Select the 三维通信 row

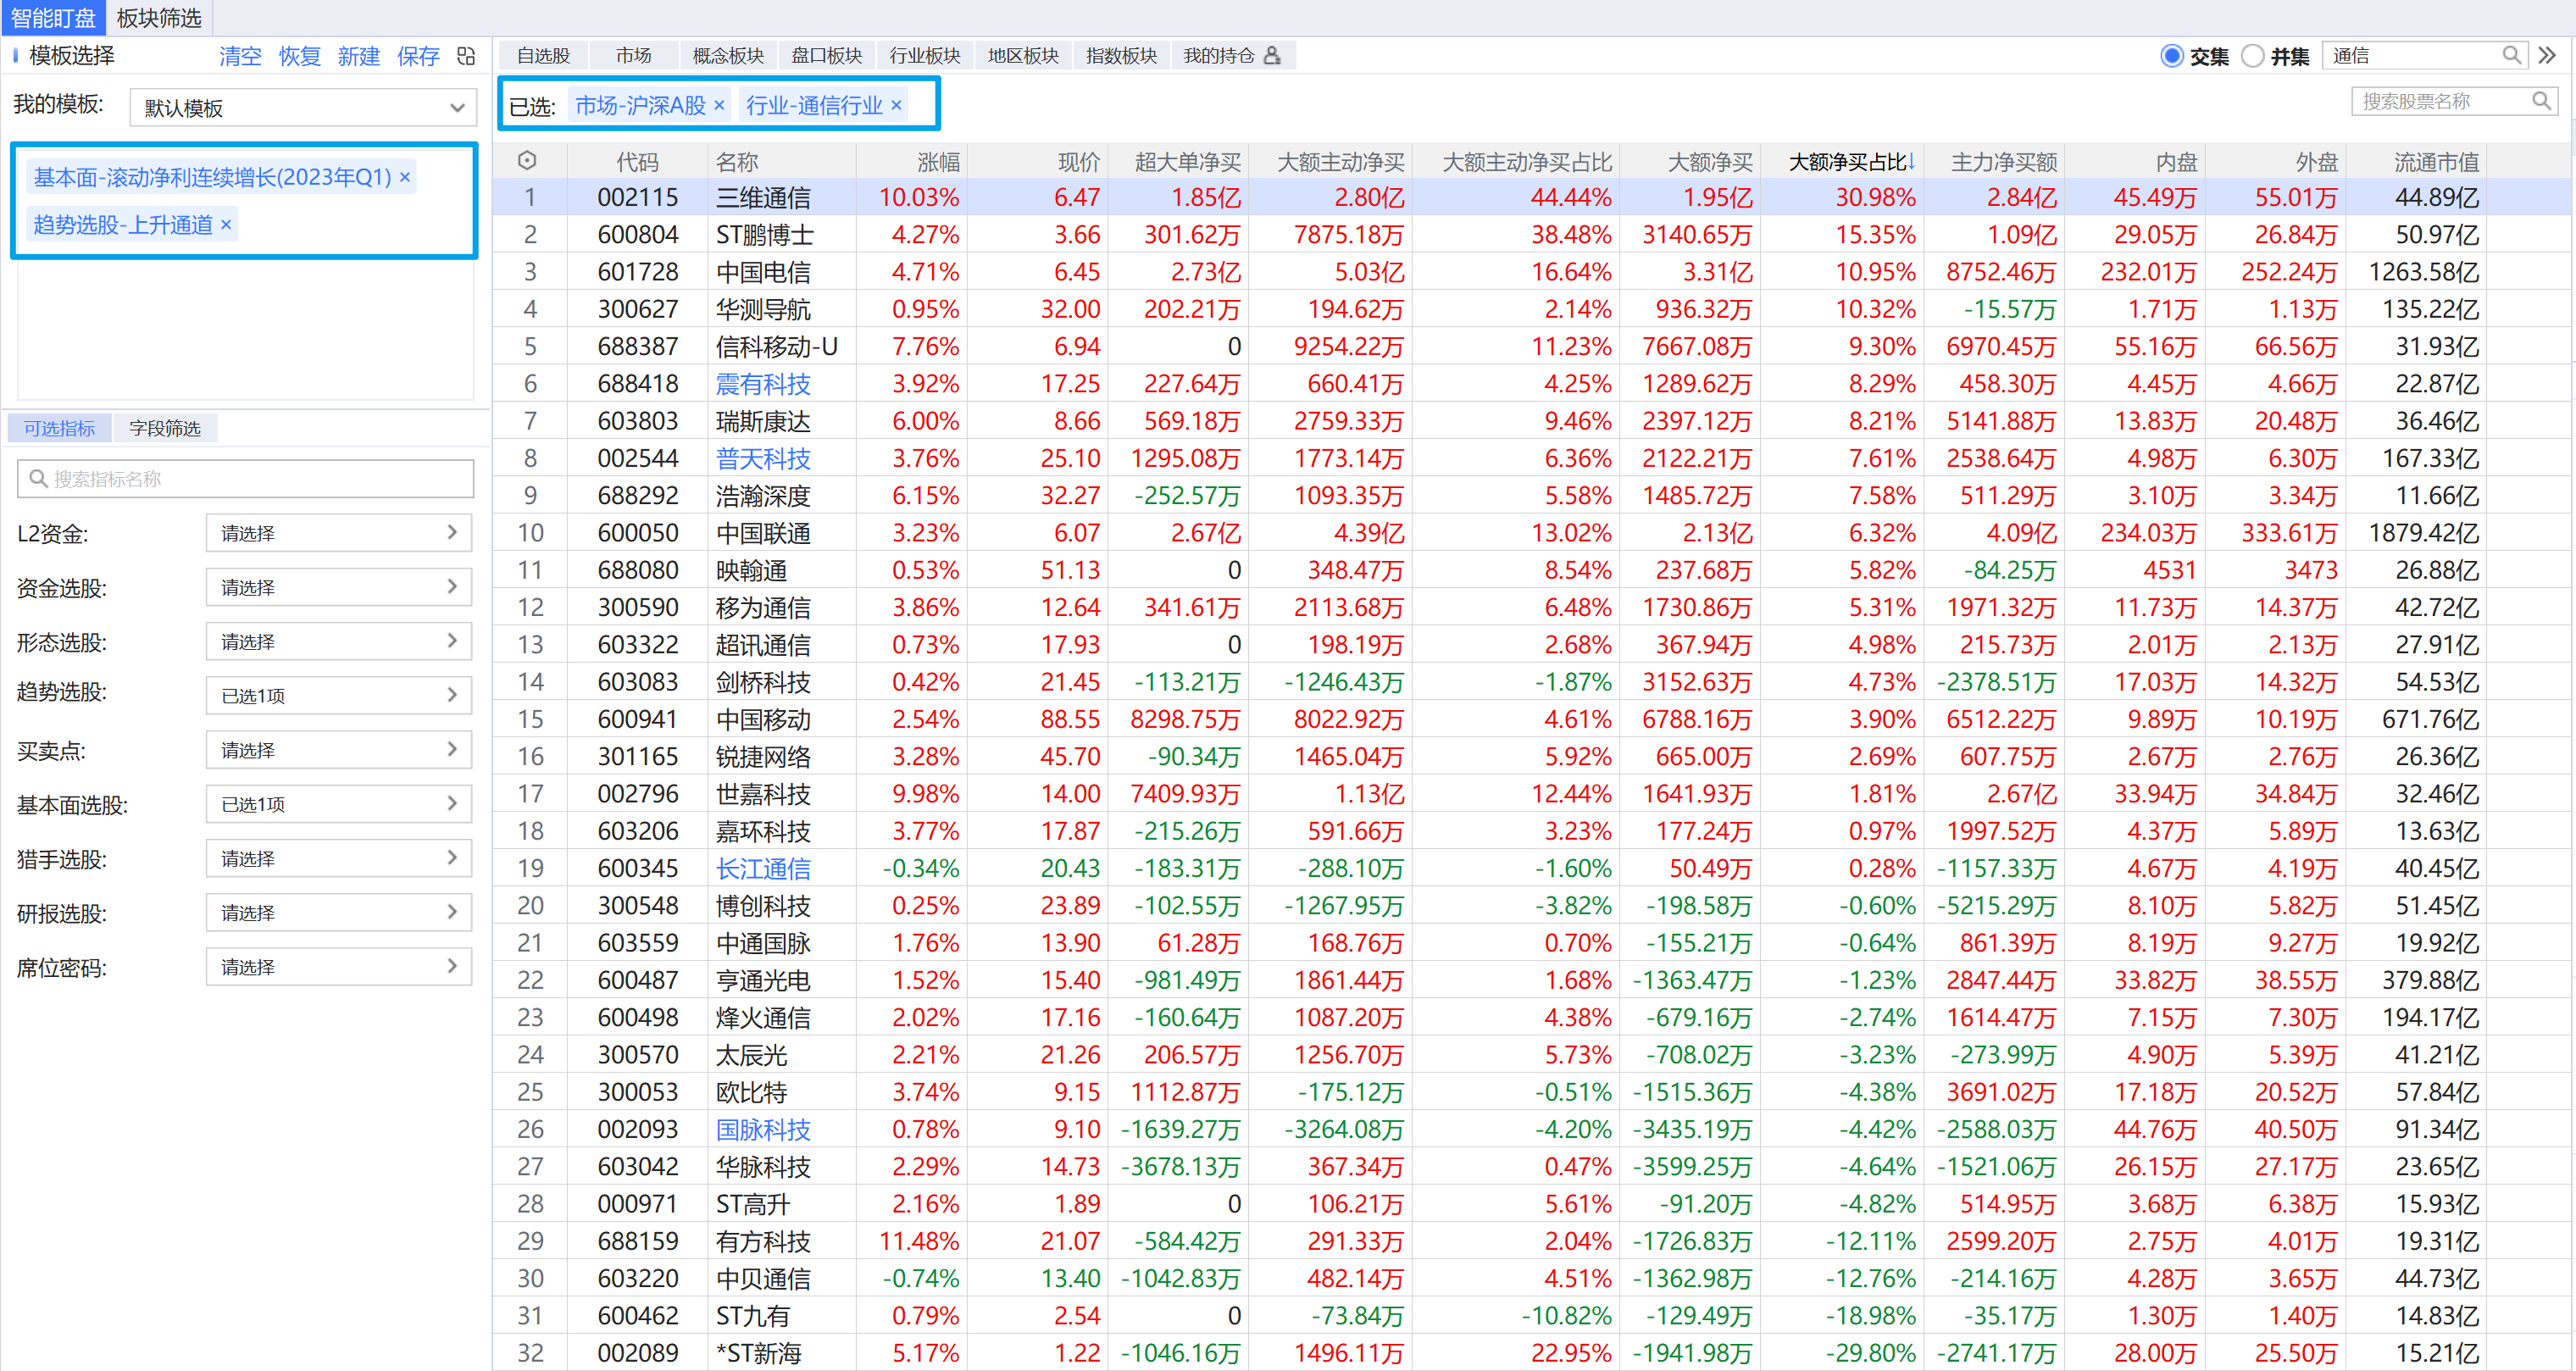coord(1533,197)
